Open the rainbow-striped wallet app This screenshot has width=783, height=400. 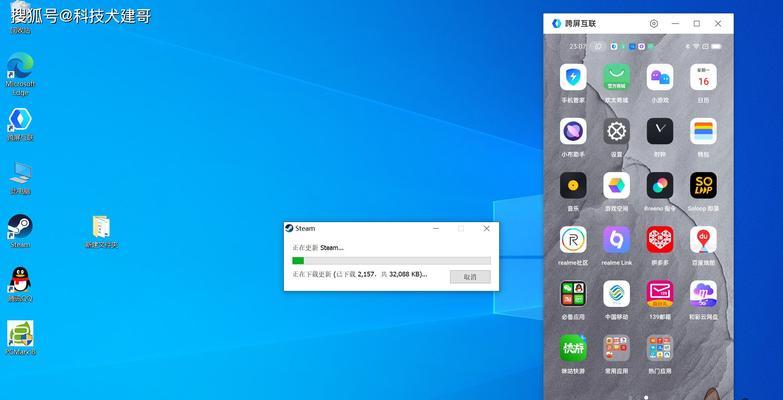point(703,131)
